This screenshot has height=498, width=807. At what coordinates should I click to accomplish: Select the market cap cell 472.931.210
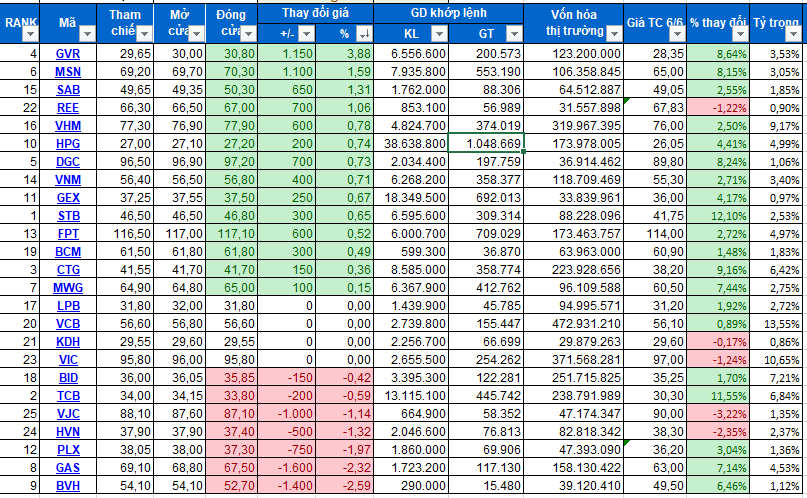574,324
